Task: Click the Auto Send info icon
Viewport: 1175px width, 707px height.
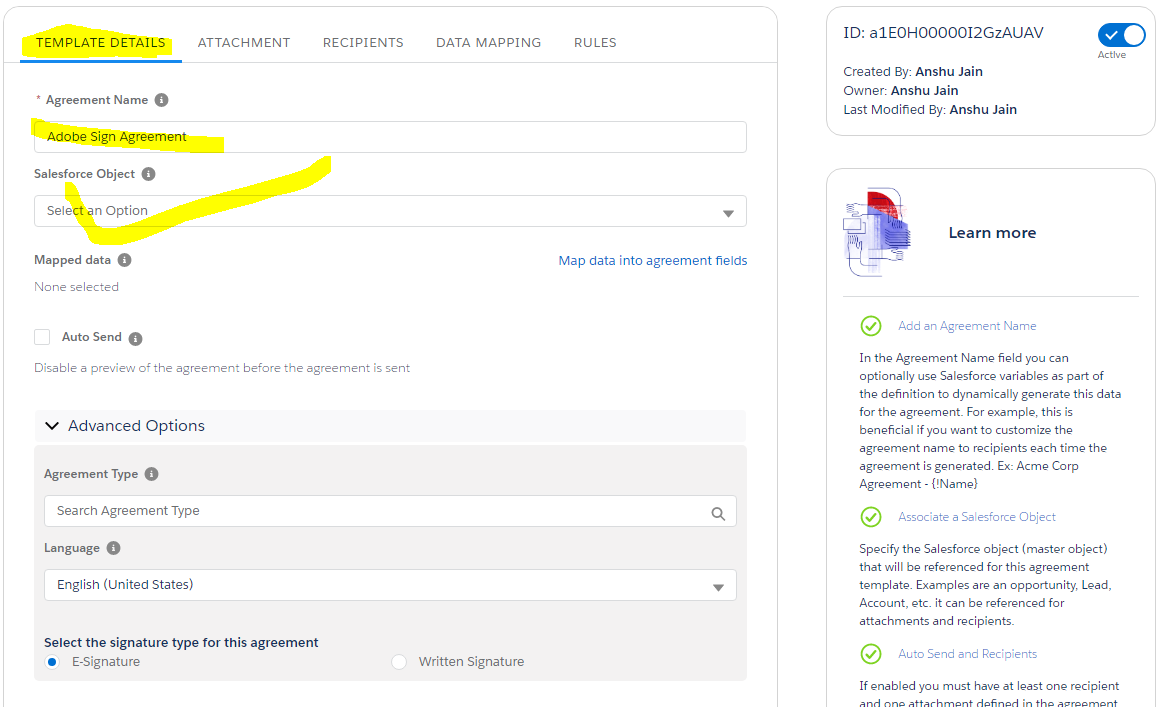Action: click(135, 338)
